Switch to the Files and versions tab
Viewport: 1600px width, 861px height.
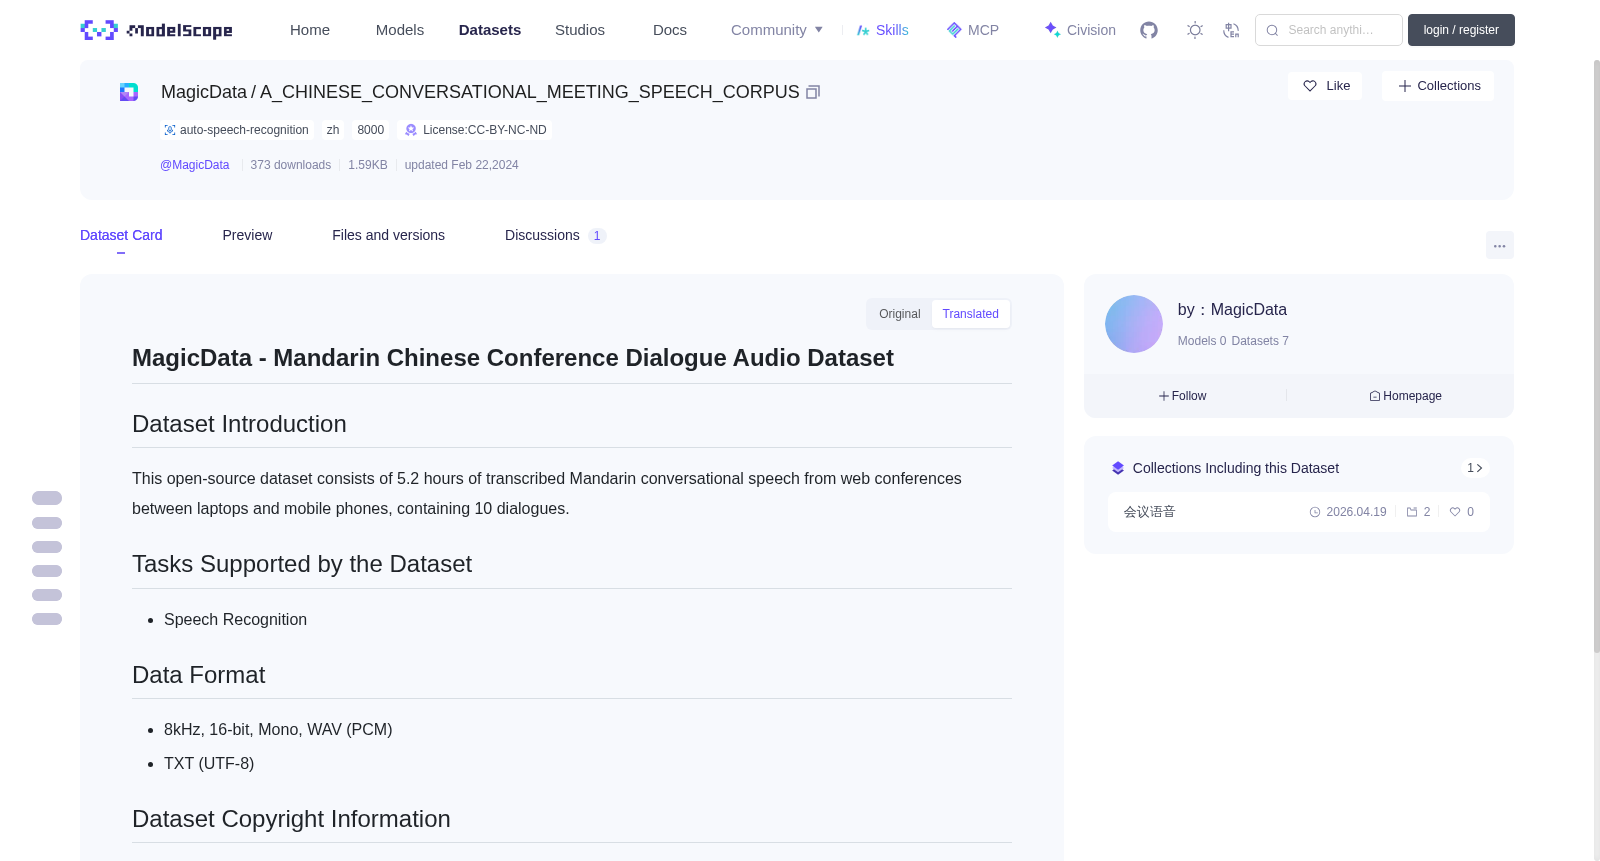point(388,235)
